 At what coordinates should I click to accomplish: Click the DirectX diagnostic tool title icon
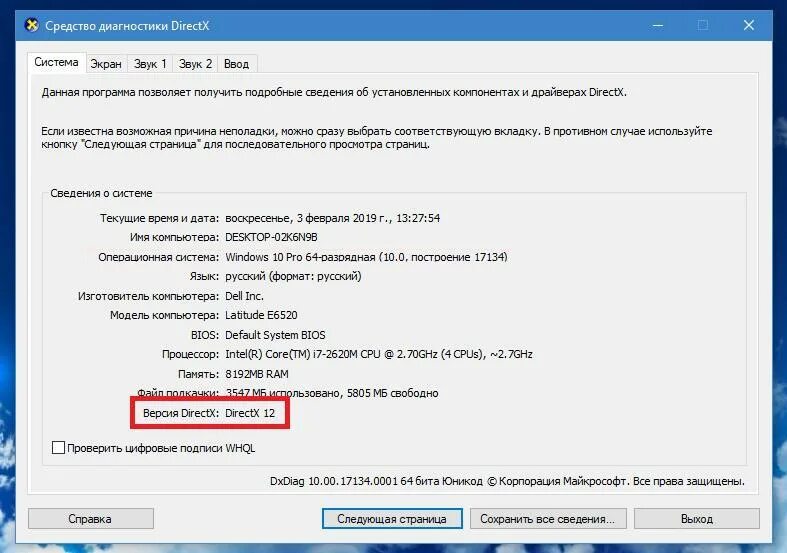click(32, 25)
